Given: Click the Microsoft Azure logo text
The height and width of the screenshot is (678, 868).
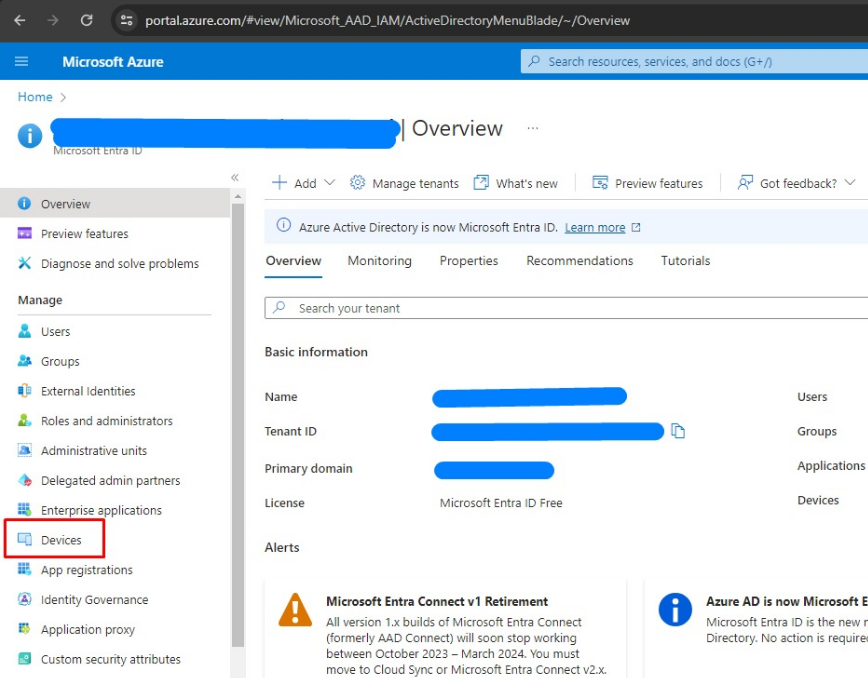Looking at the screenshot, I should point(113,62).
